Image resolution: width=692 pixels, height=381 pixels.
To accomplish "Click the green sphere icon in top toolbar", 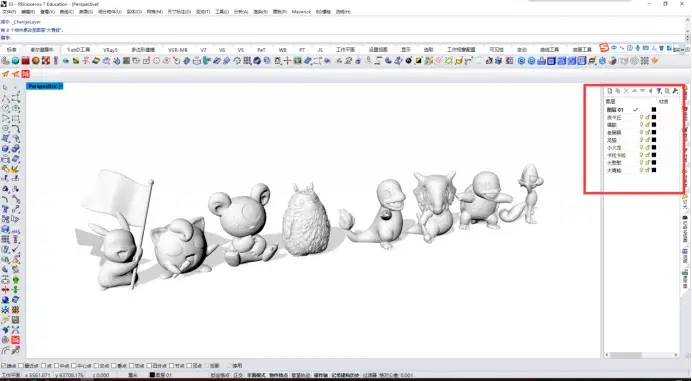I will click(x=15, y=60).
